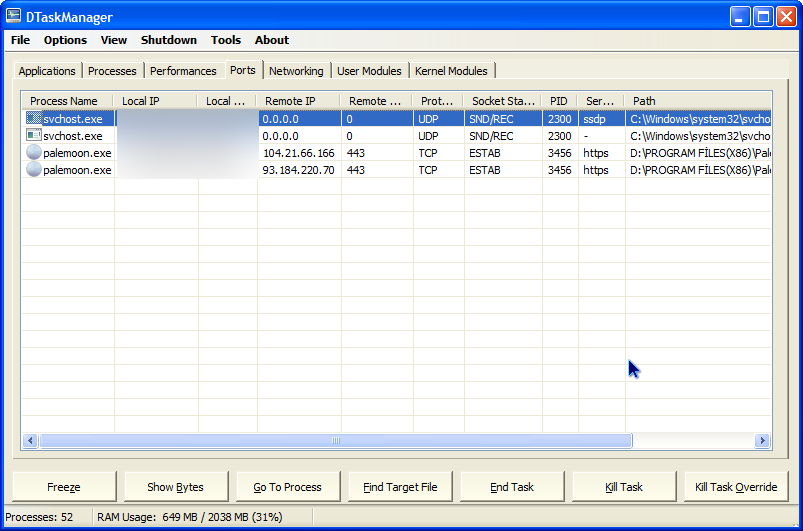Screen dimensions: 803x531
Task: Click https service in 104.21.66.166 row
Action: coord(596,153)
